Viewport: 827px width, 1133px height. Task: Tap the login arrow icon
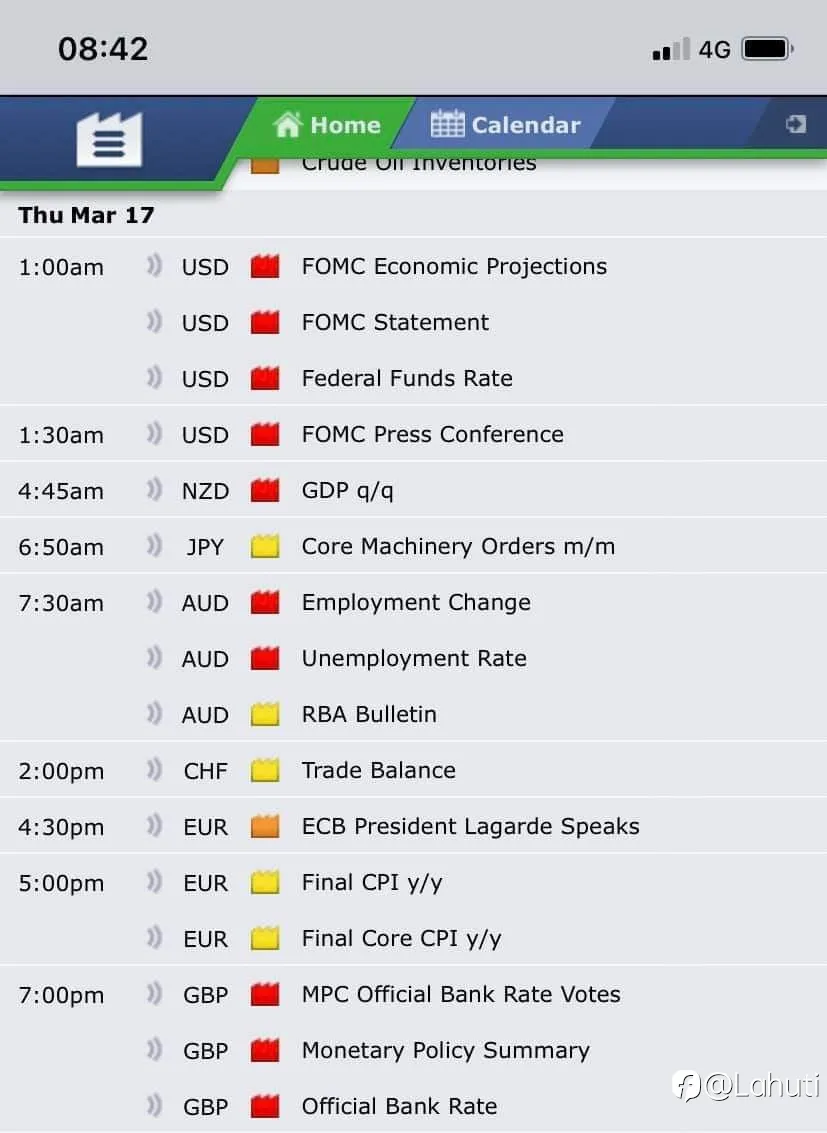click(x=795, y=124)
